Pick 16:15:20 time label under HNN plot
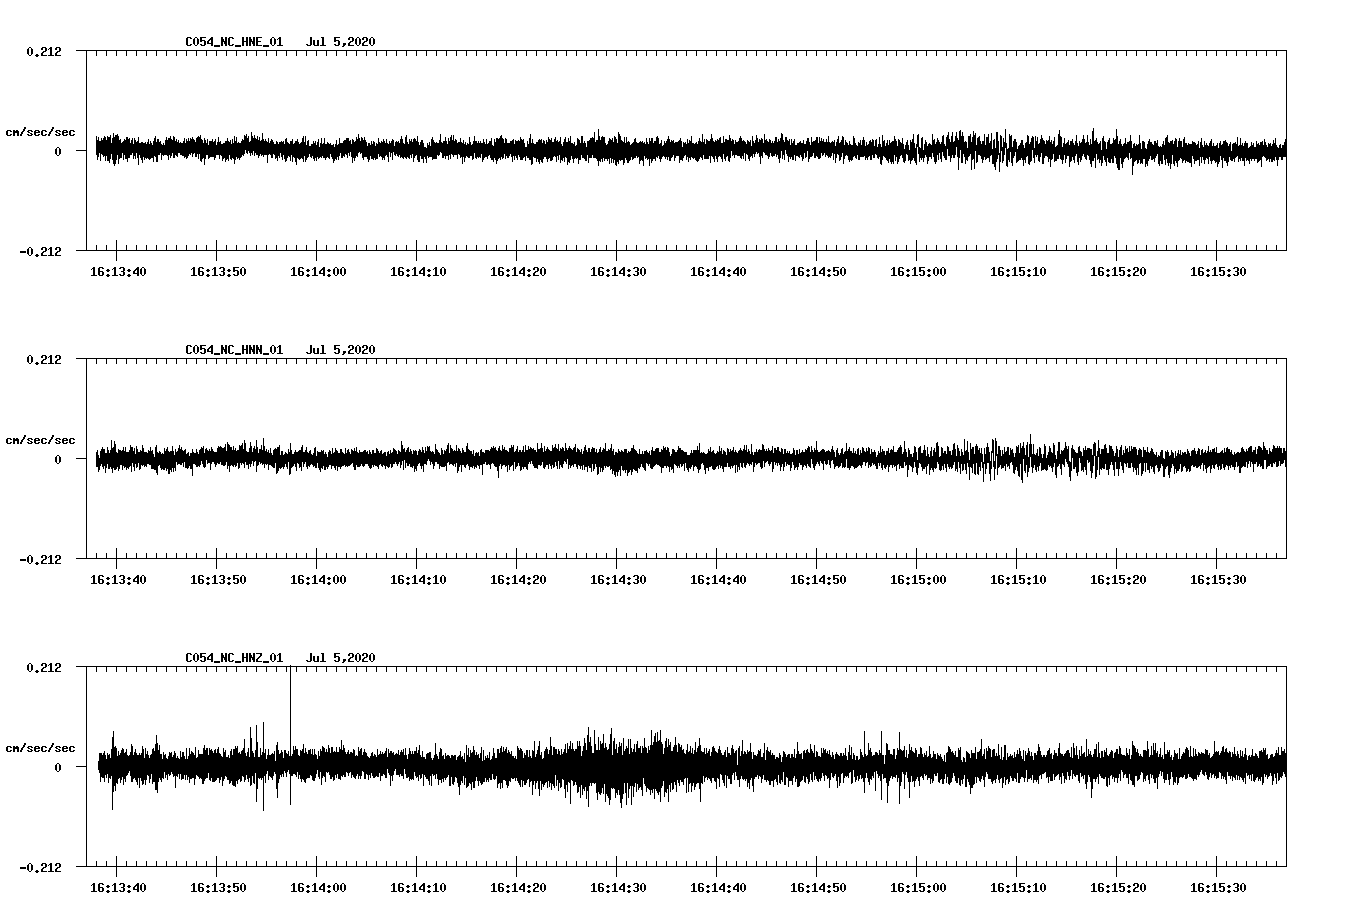Viewport: 1358px width, 924px height. 1118,580
